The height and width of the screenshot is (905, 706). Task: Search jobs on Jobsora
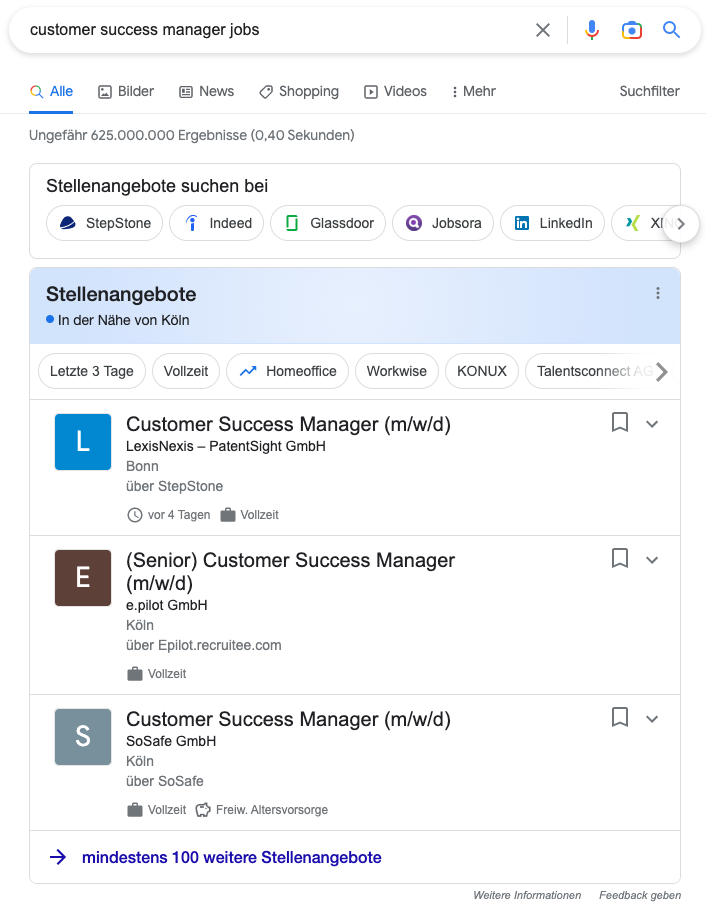[443, 223]
